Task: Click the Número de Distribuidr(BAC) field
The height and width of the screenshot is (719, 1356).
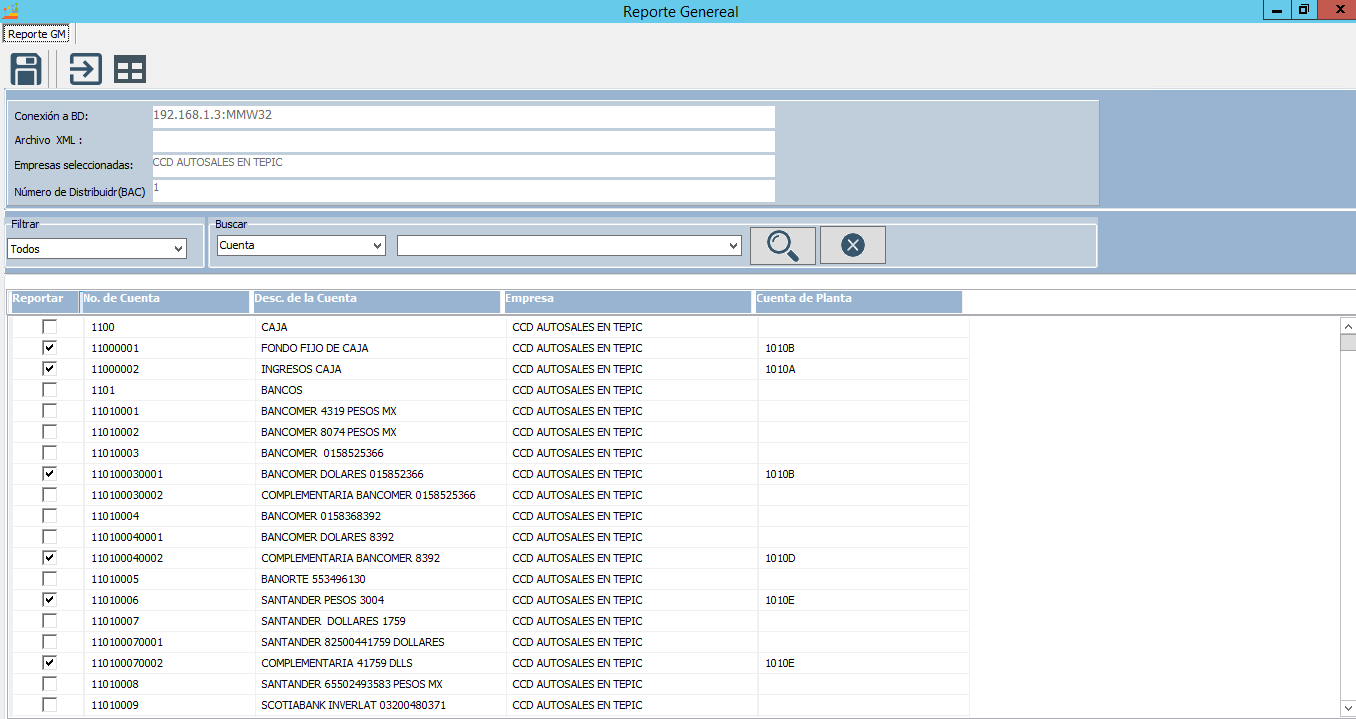Action: pos(464,190)
